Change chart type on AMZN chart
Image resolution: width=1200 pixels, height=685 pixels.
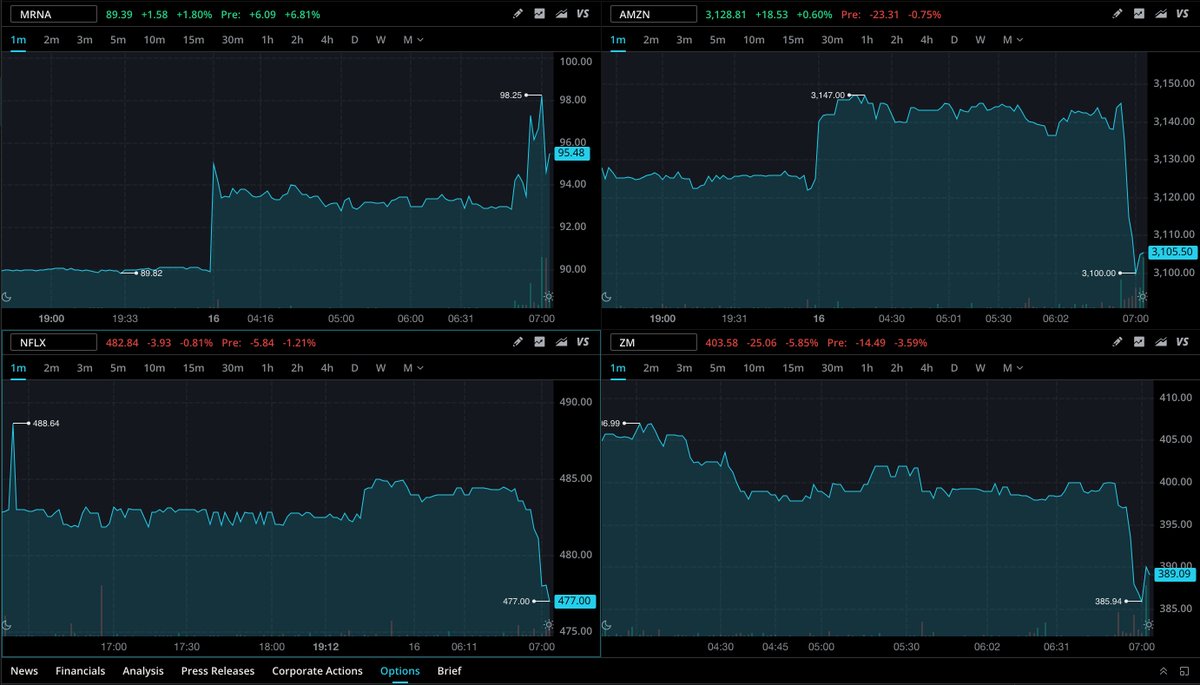click(1160, 14)
